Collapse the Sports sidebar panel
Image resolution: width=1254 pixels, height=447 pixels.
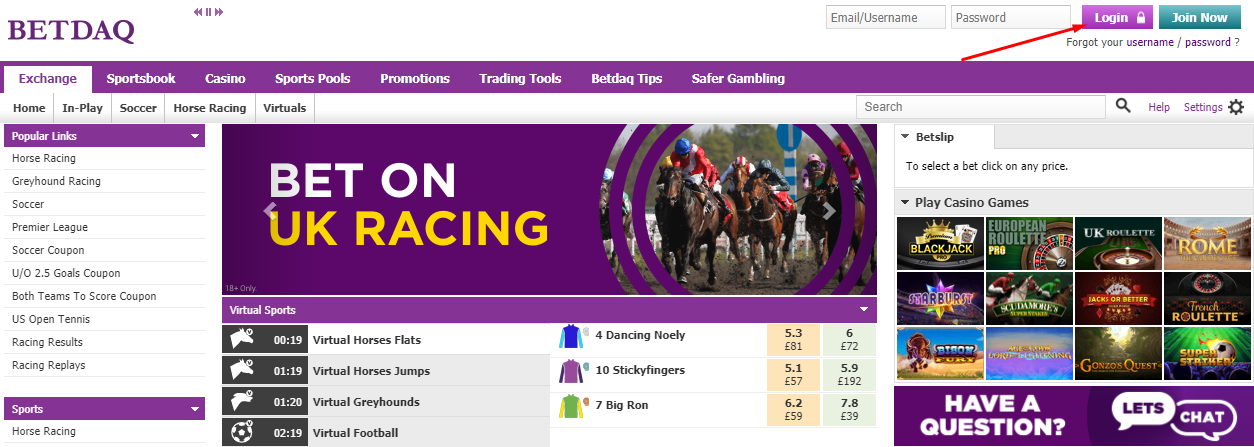click(195, 409)
